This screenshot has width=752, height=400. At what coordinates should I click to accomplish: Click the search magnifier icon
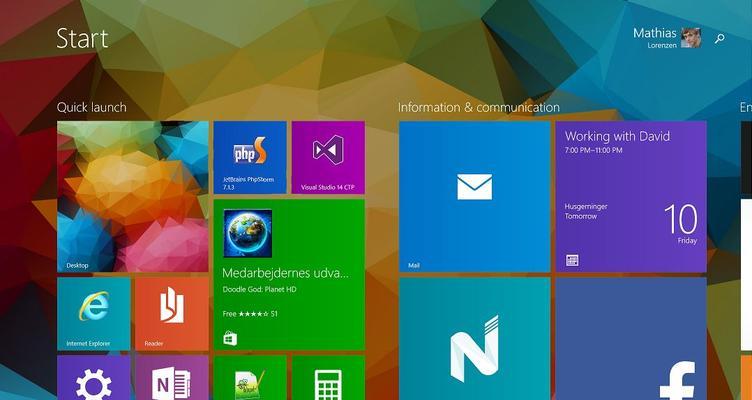coord(719,39)
